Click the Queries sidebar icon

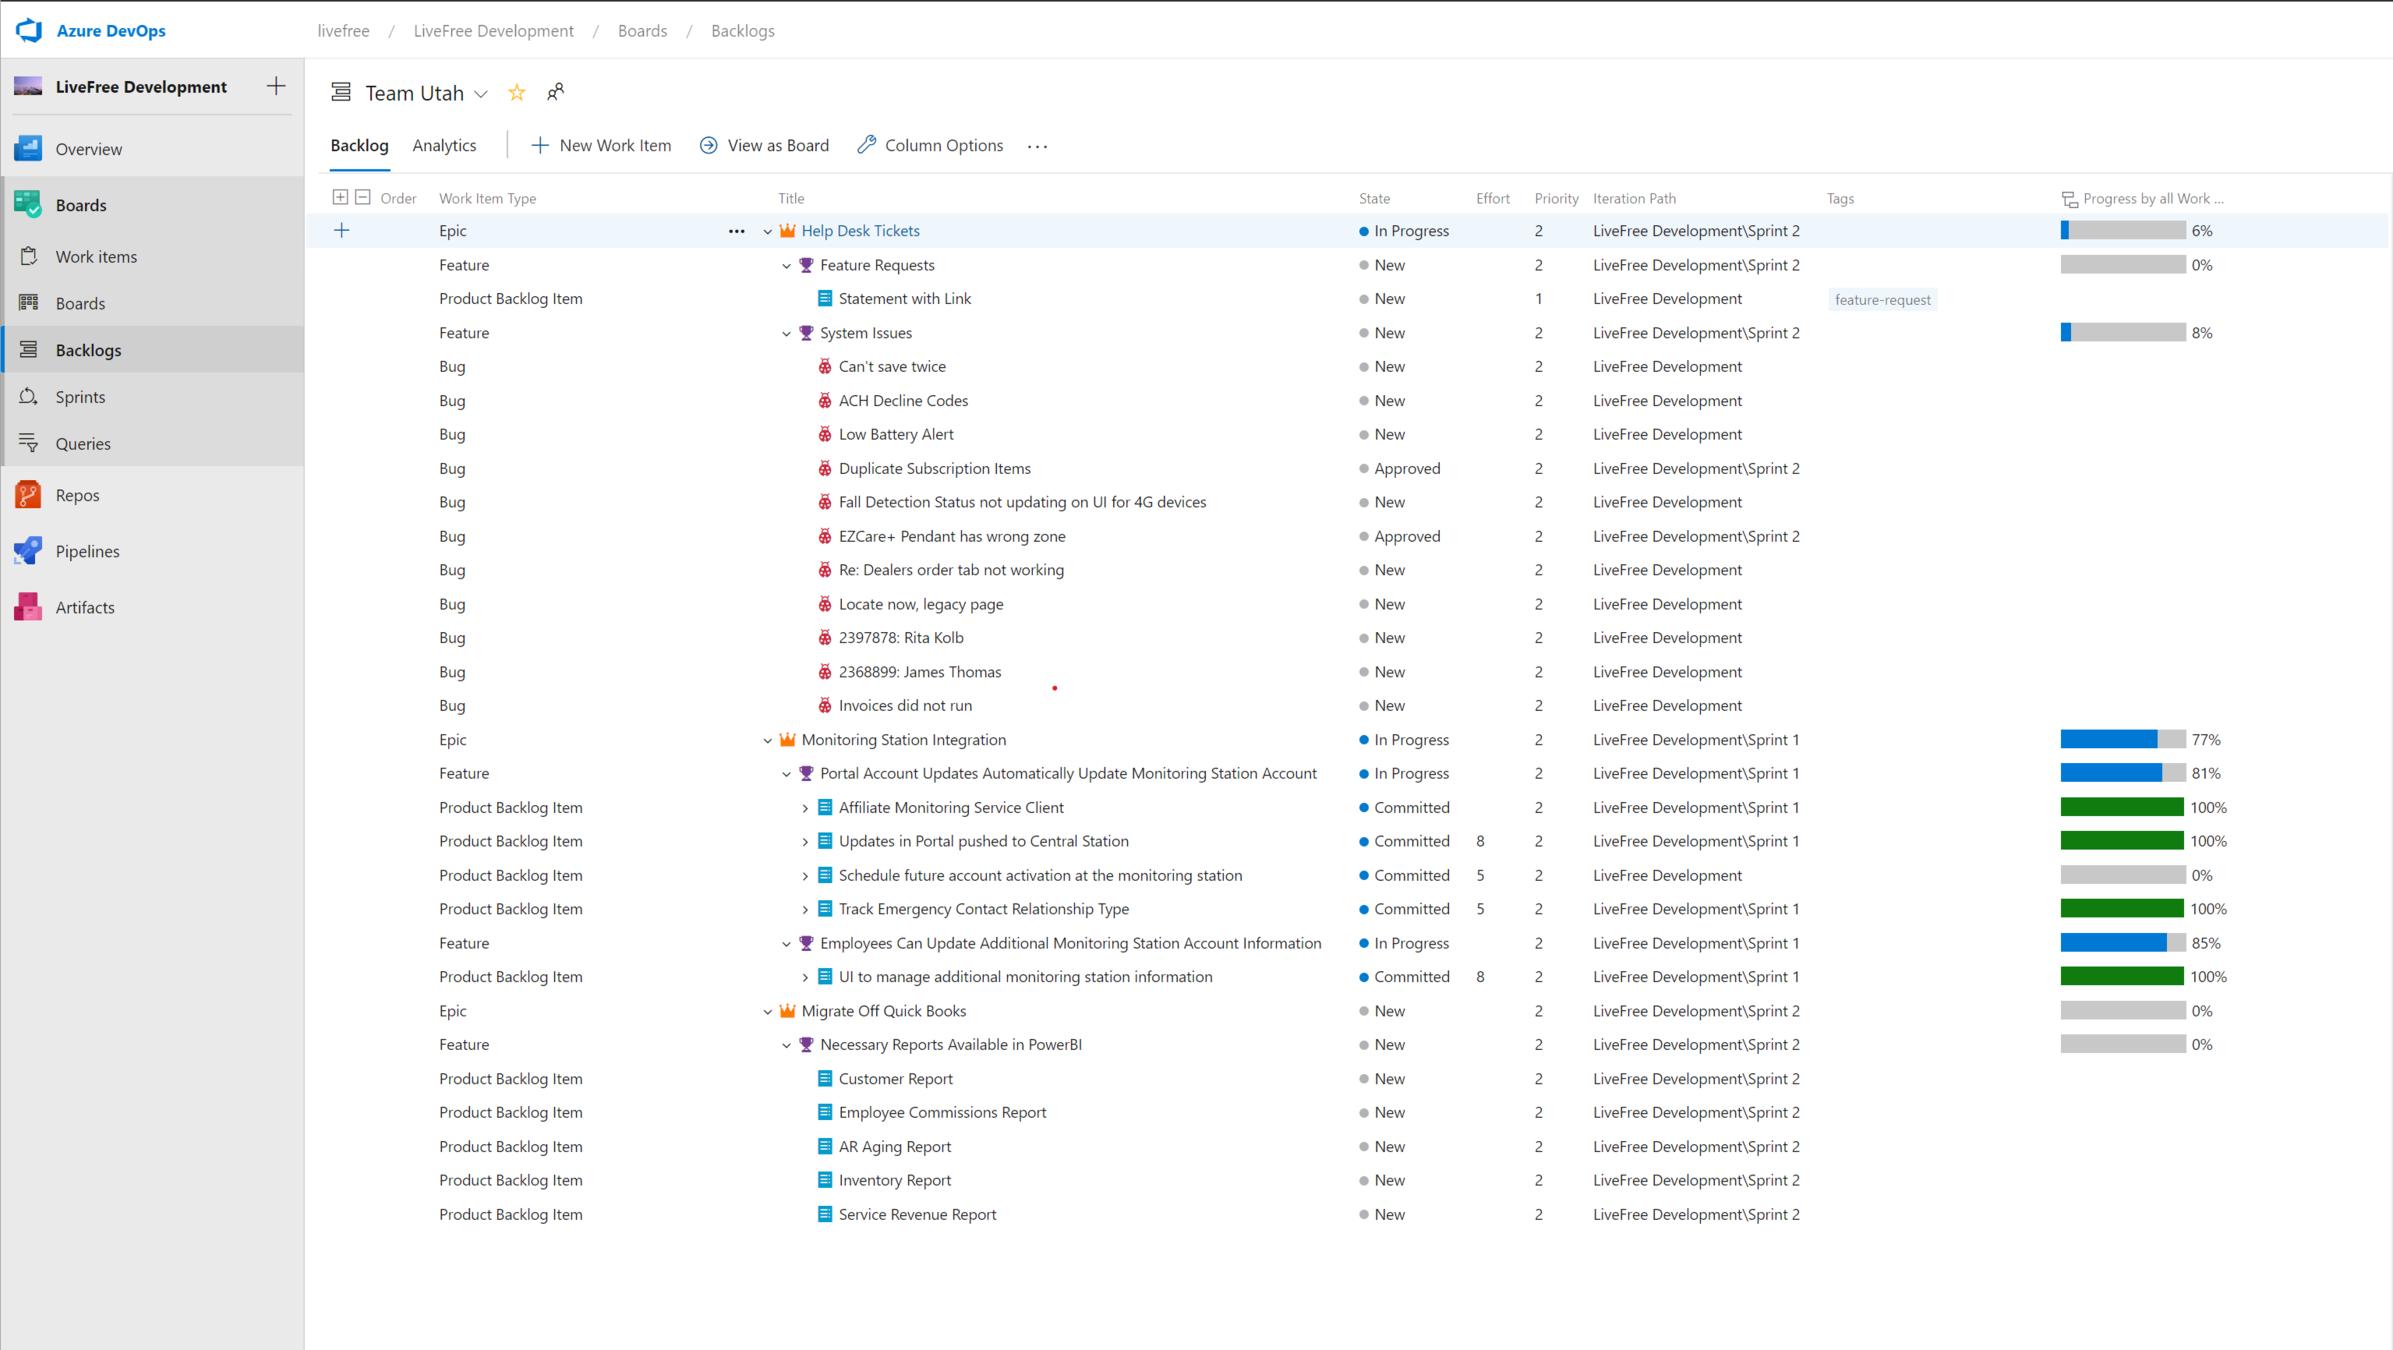click(x=28, y=443)
